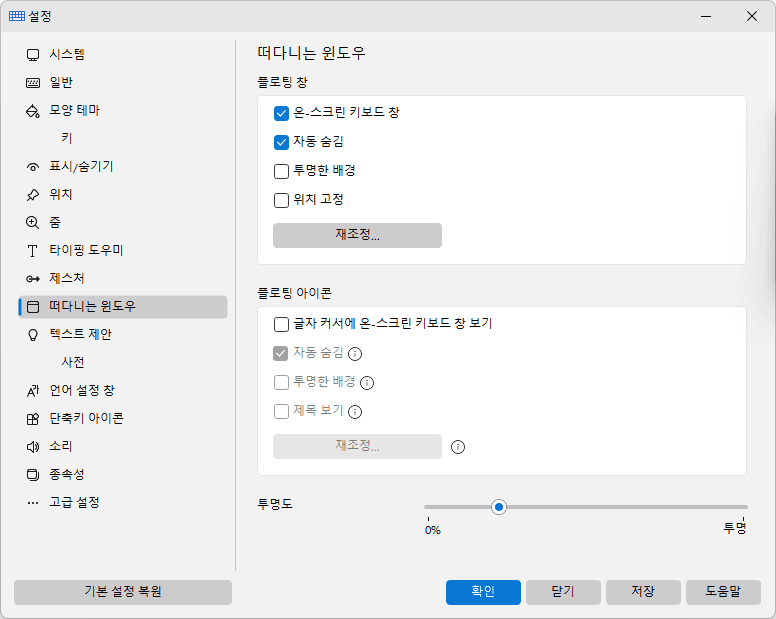Screen dimensions: 776x619
Task: Click the 언어 설정 창 language icon
Action: pyautogui.click(x=33, y=391)
